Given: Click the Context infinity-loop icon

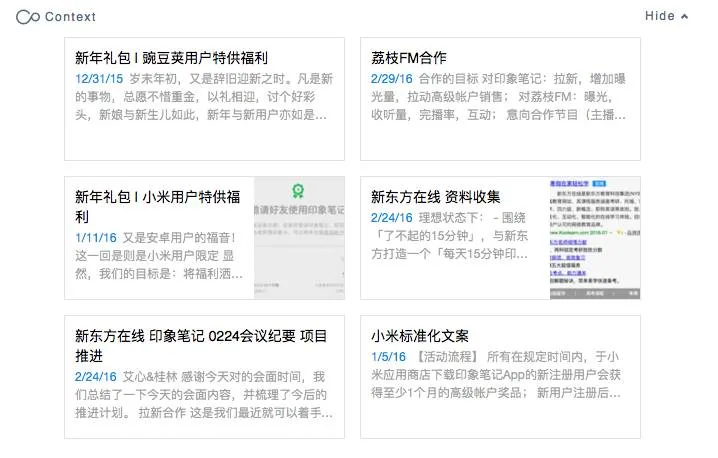Looking at the screenshot, I should [x=28, y=17].
